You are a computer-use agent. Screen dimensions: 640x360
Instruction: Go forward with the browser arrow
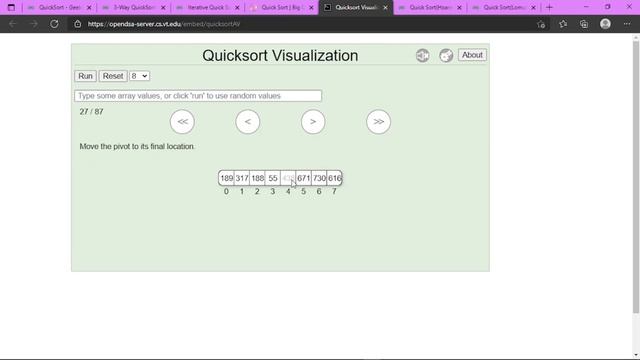coord(33,24)
